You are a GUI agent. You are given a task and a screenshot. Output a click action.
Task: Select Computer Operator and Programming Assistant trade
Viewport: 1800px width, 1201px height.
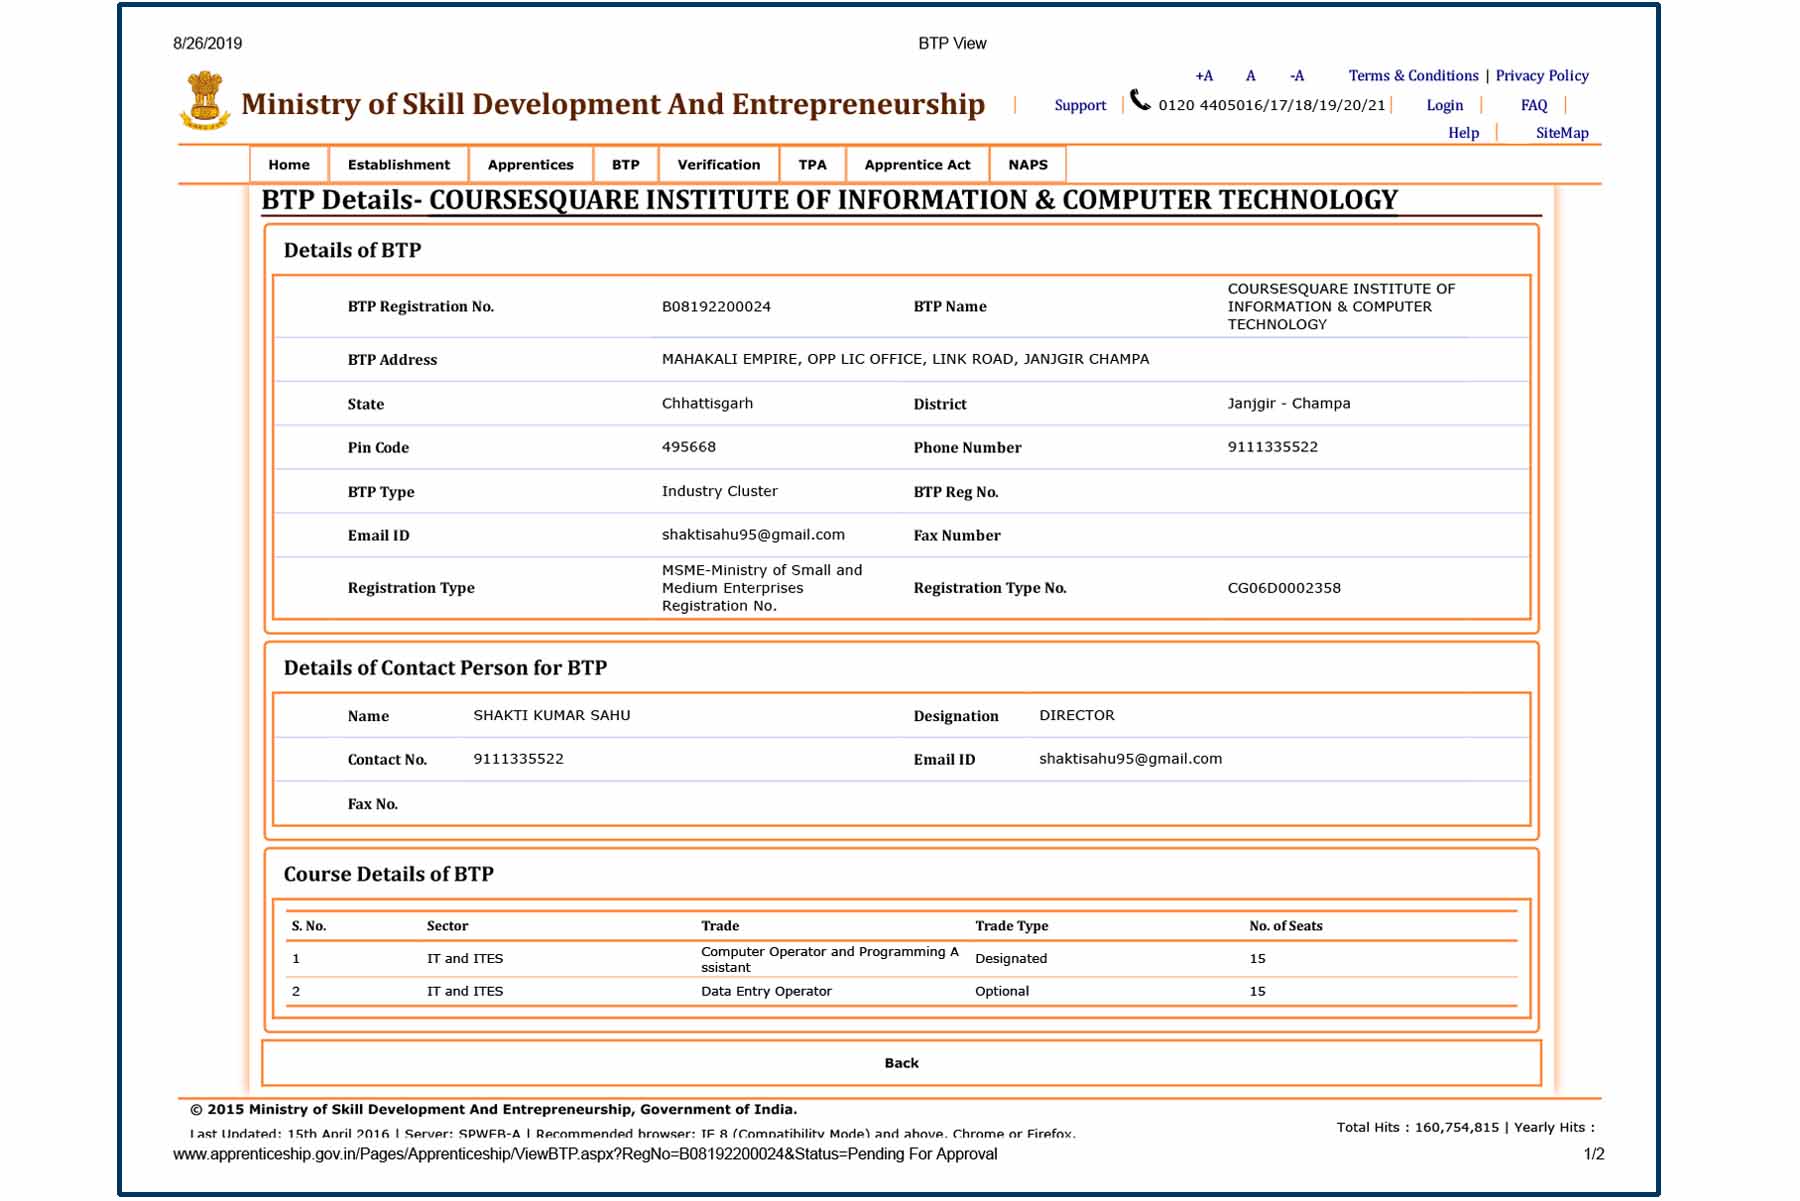[x=830, y=959]
